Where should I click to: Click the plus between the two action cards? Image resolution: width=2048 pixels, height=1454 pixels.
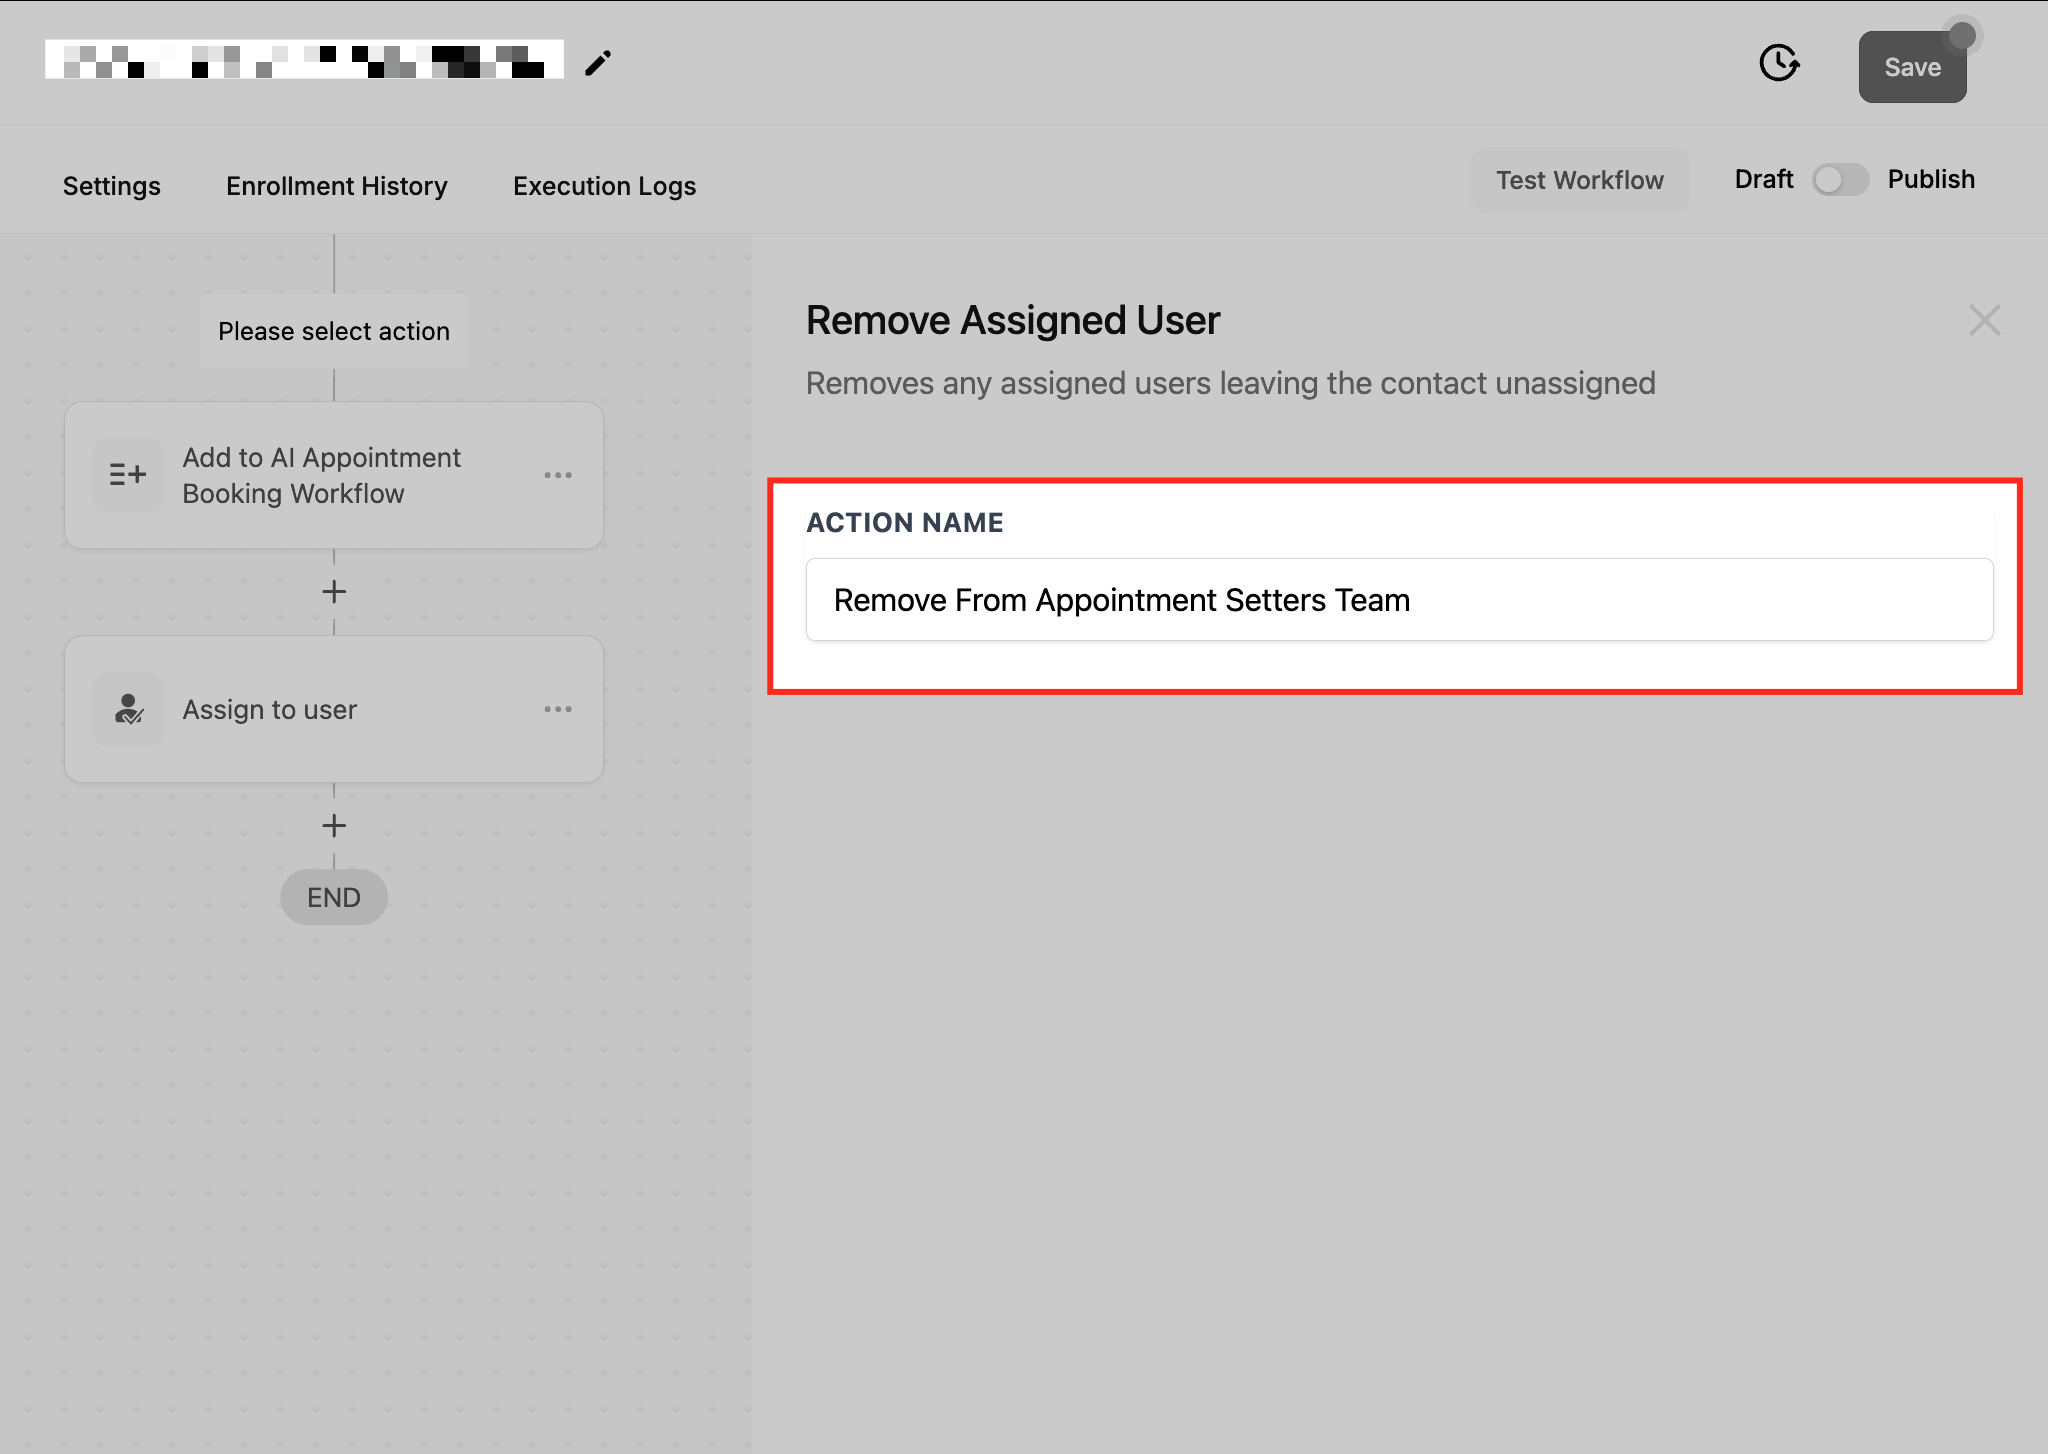pyautogui.click(x=334, y=592)
